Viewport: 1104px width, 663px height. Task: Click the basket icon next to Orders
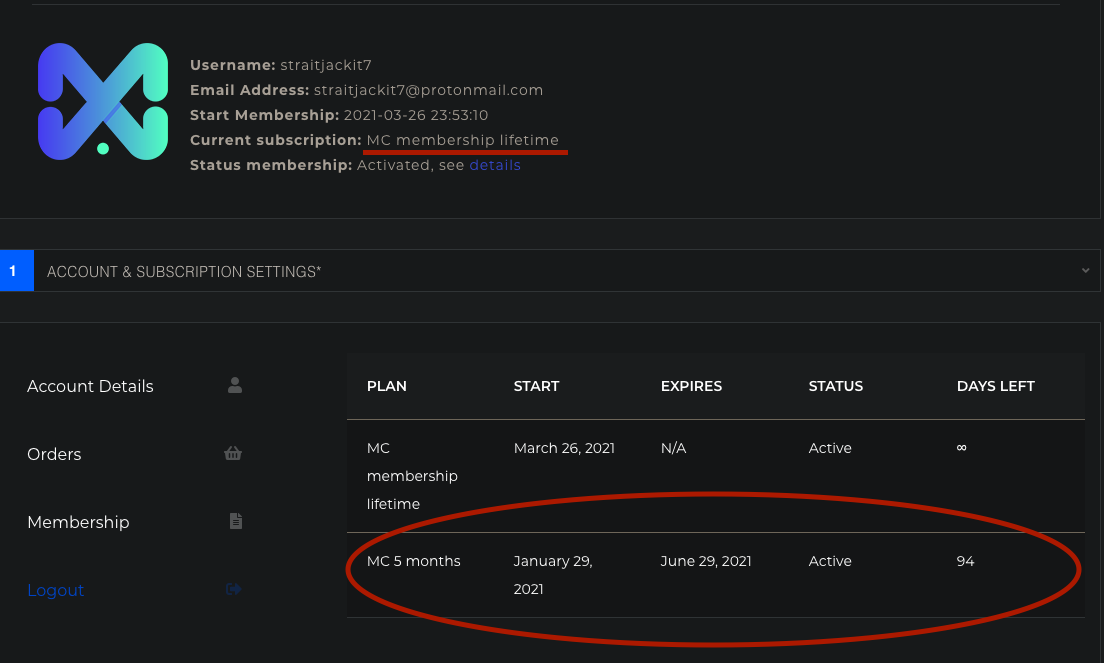click(233, 453)
